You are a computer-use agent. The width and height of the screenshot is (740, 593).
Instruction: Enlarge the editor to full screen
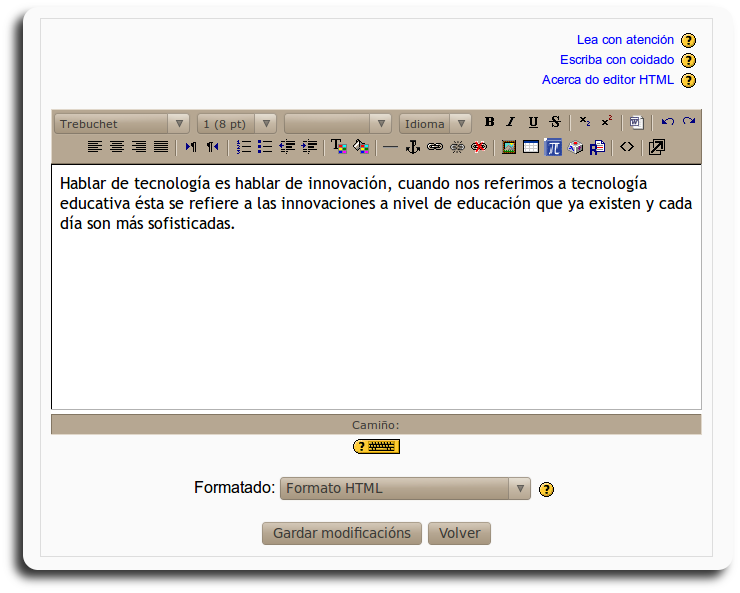coord(656,147)
